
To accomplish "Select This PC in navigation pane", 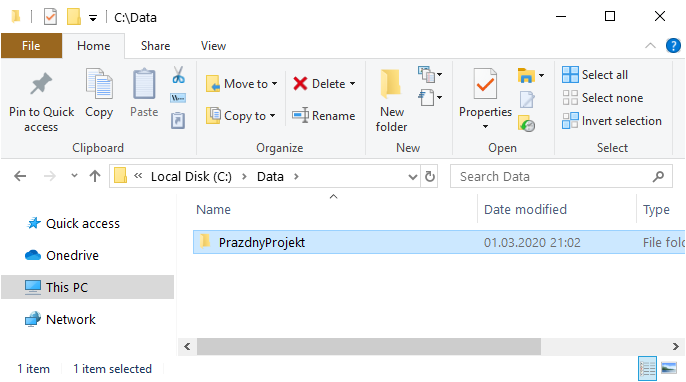I will pyautogui.click(x=88, y=287).
